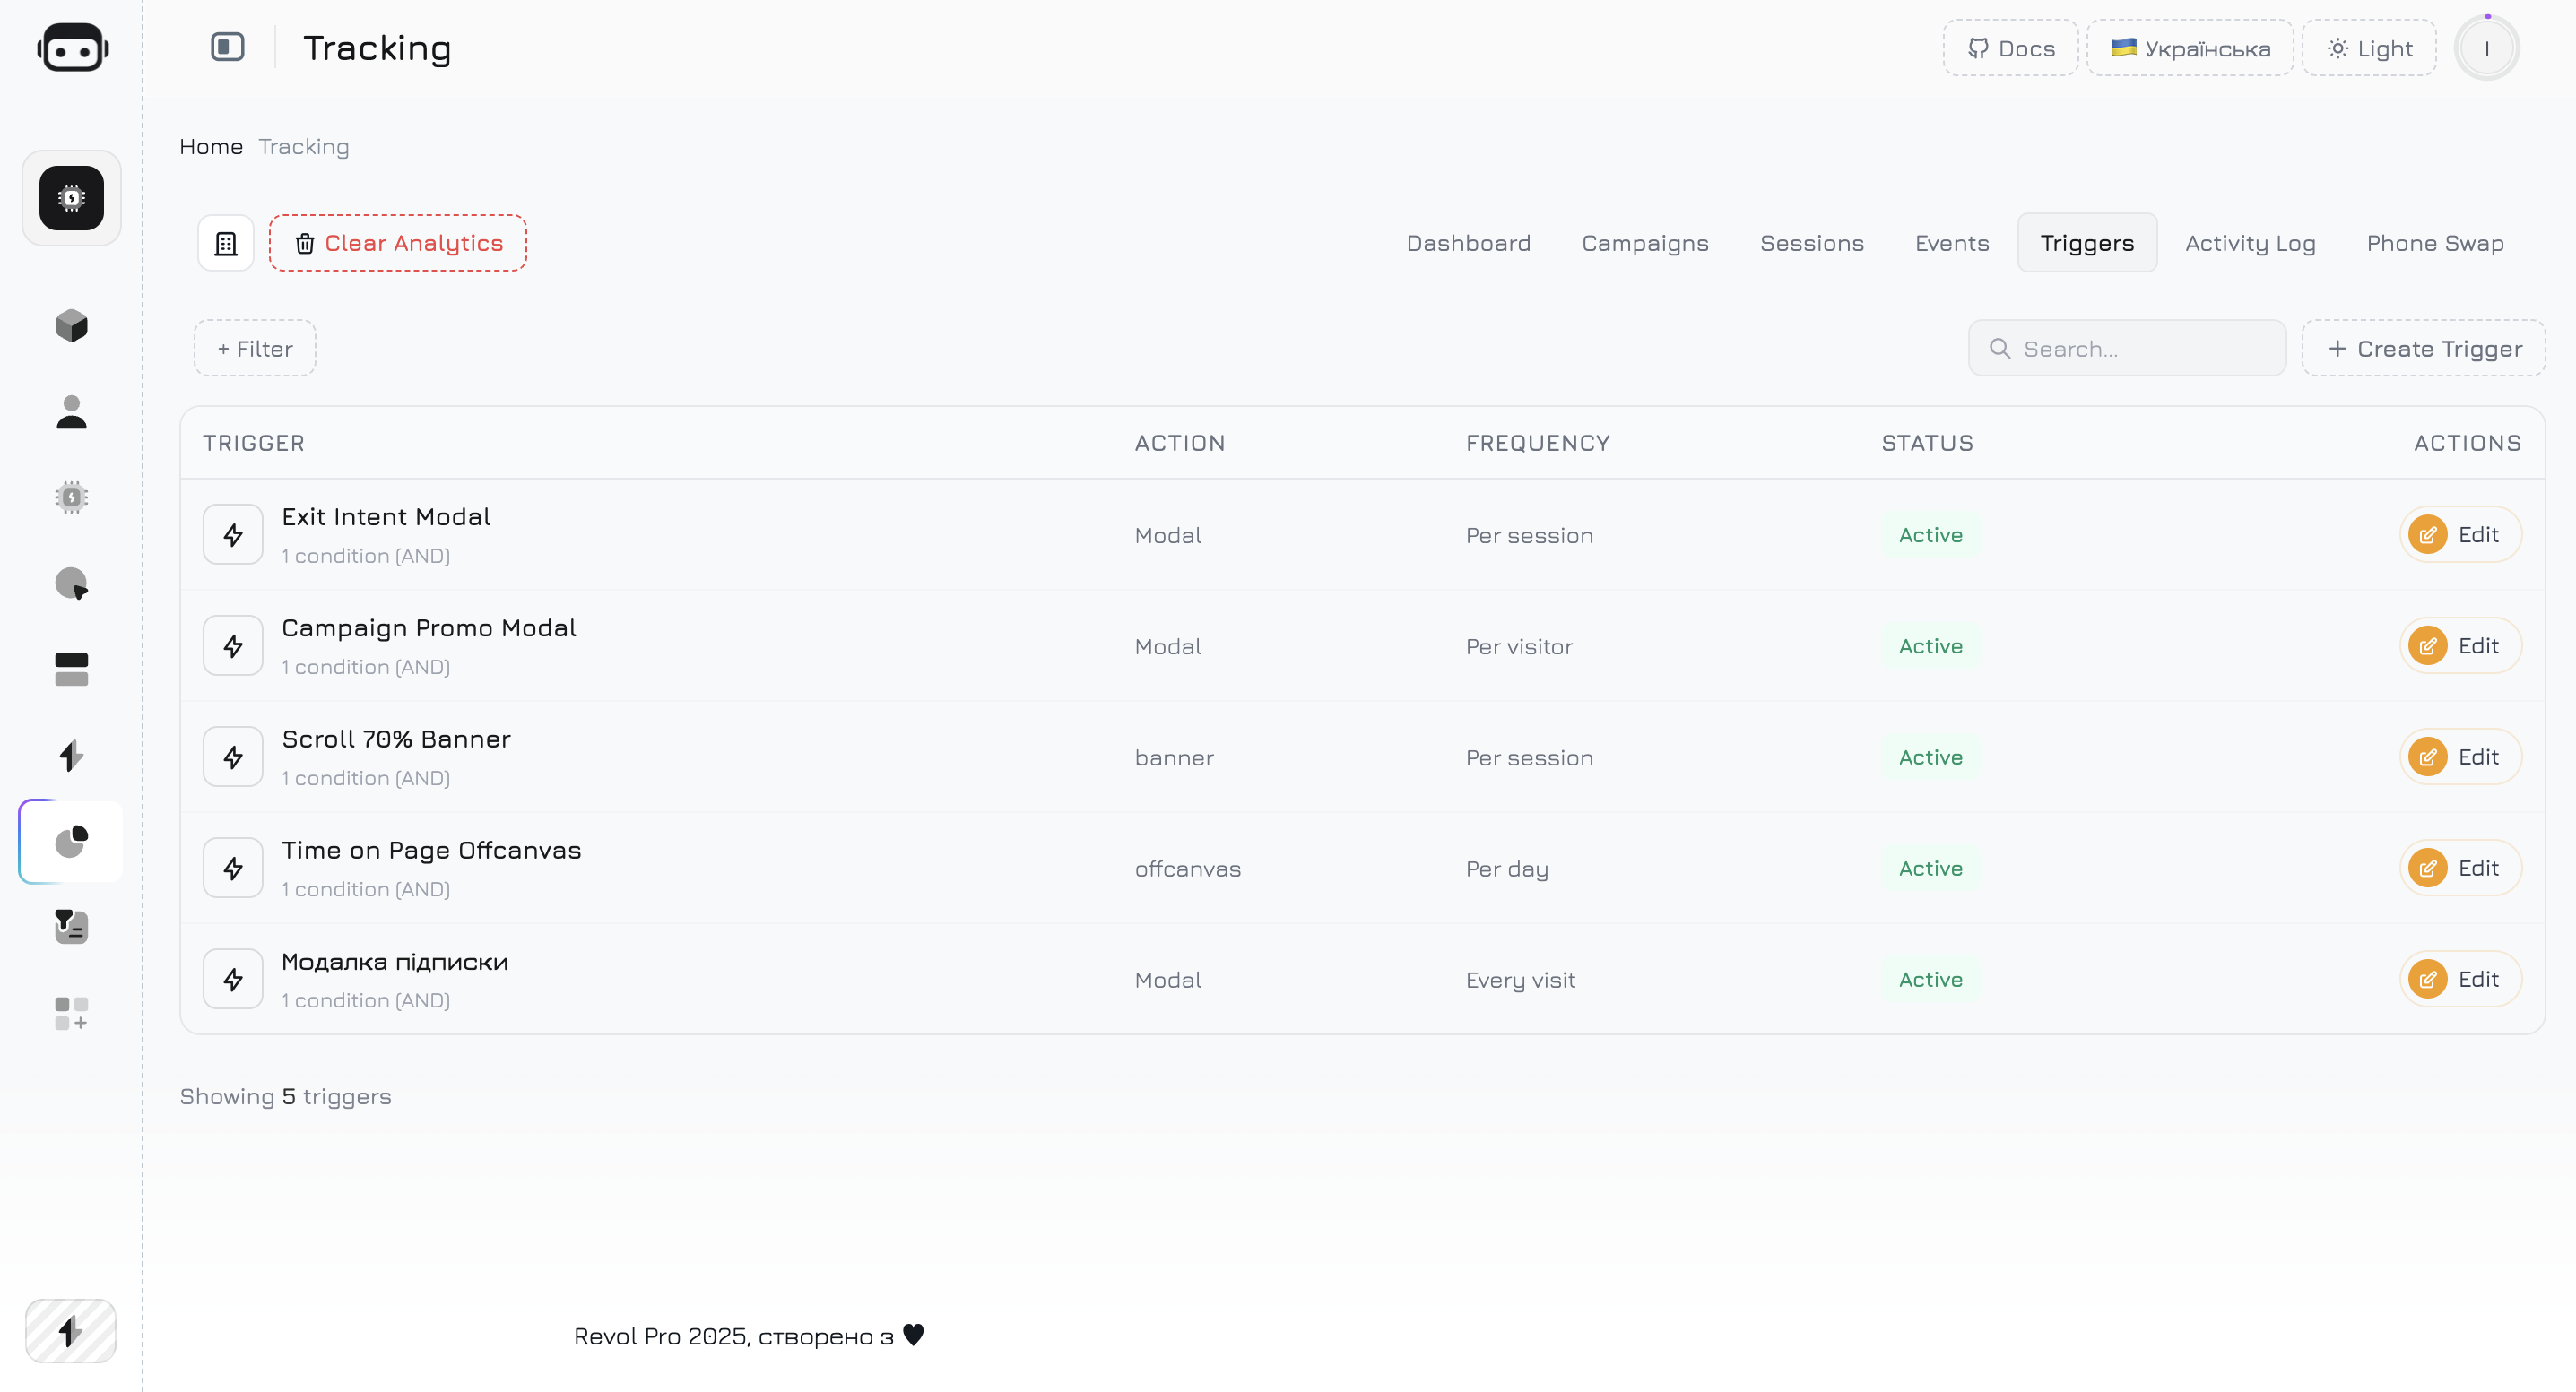Open the stacked blocks sidebar icon

pyautogui.click(x=71, y=669)
